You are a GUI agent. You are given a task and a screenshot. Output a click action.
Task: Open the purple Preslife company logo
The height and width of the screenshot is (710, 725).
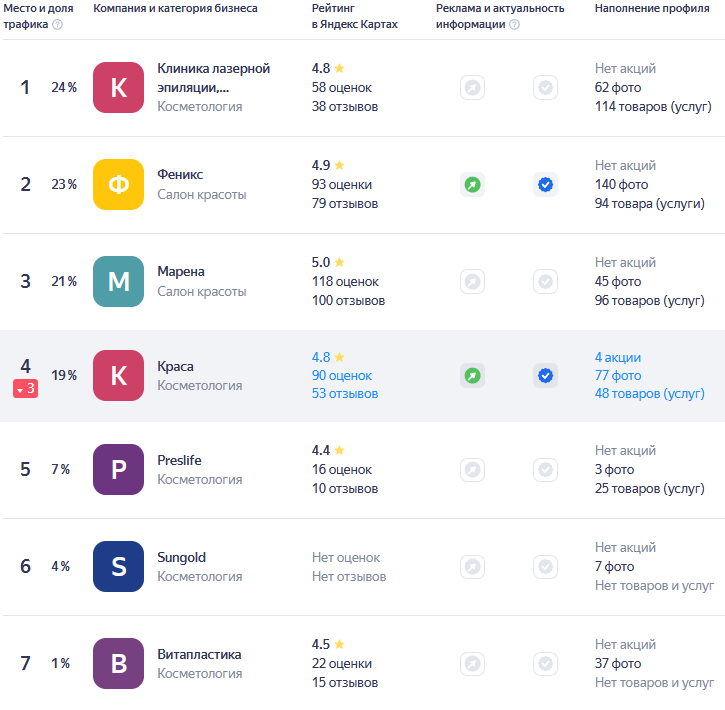118,470
